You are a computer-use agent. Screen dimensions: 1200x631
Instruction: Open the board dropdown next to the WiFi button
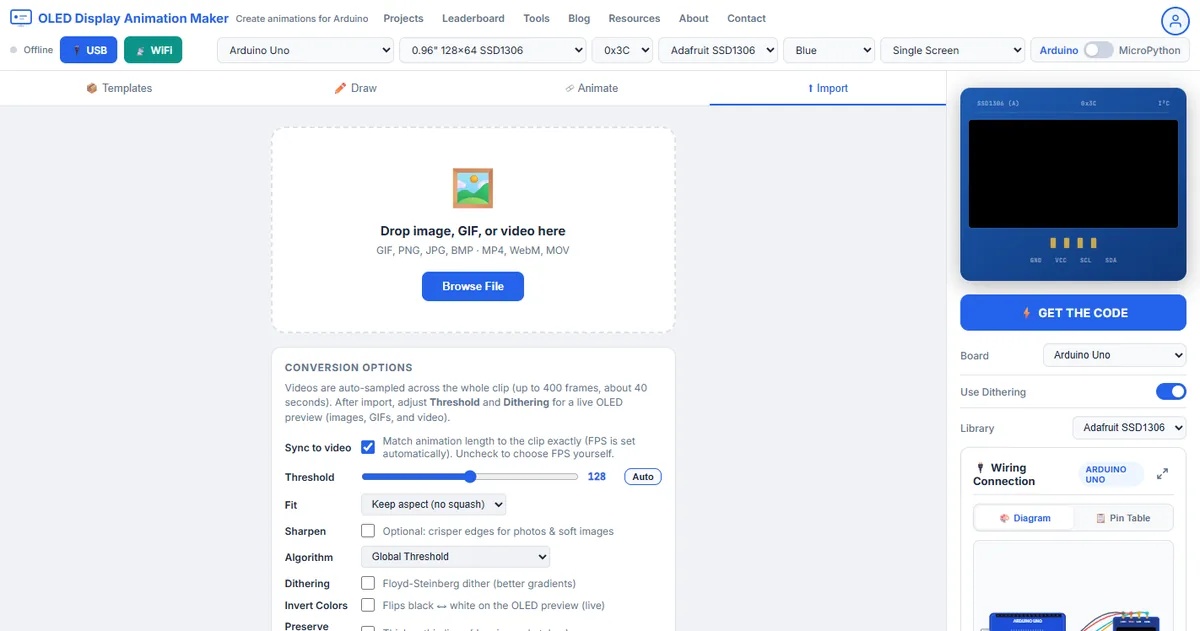(306, 50)
